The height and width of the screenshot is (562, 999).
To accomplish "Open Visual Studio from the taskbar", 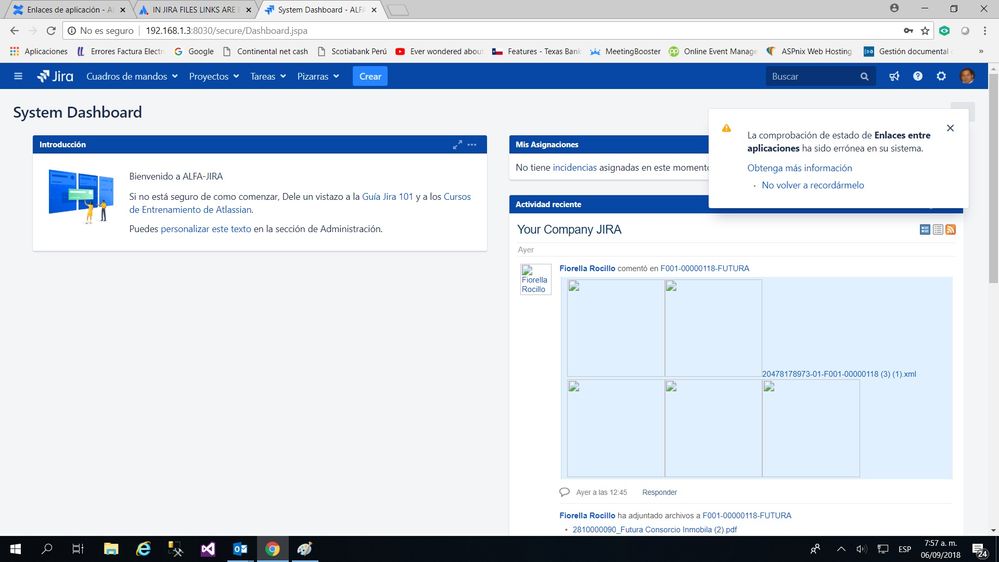I will (x=208, y=549).
